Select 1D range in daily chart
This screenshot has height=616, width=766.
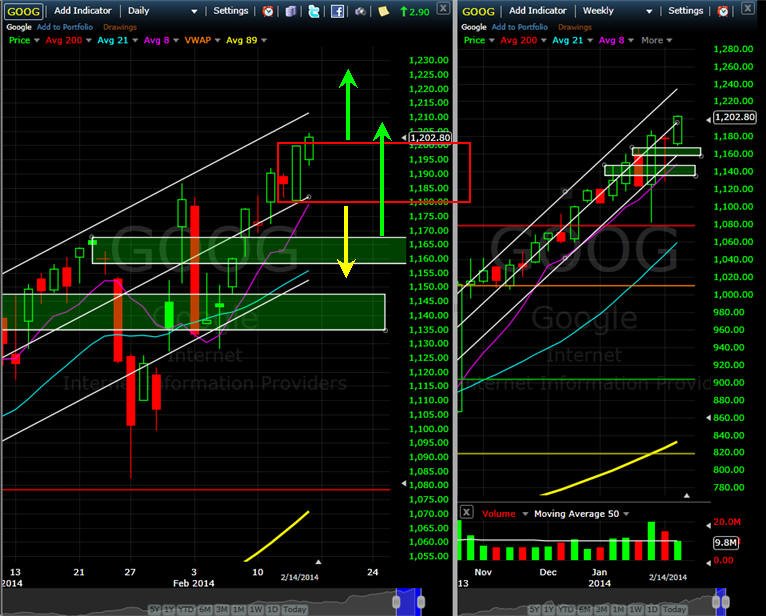tap(273, 610)
